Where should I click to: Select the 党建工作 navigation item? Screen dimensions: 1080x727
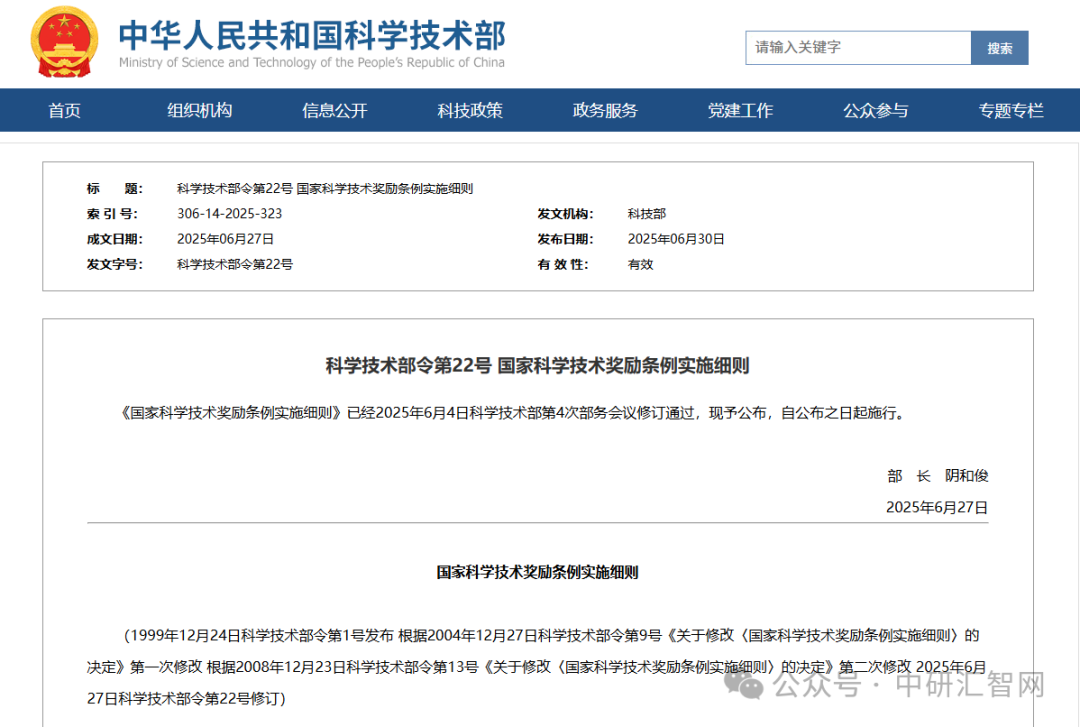click(x=741, y=110)
